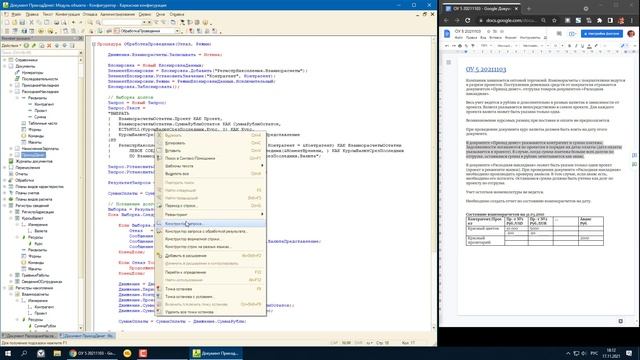640x360 pixels.
Task: Open the Конфигурация menu in 1C menu bar
Action: pyautogui.click(x=67, y=14)
